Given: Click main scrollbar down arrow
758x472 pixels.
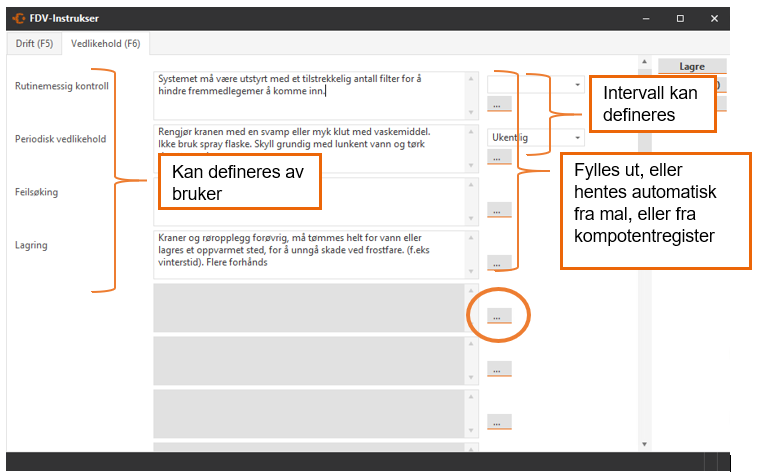Looking at the screenshot, I should [x=645, y=444].
